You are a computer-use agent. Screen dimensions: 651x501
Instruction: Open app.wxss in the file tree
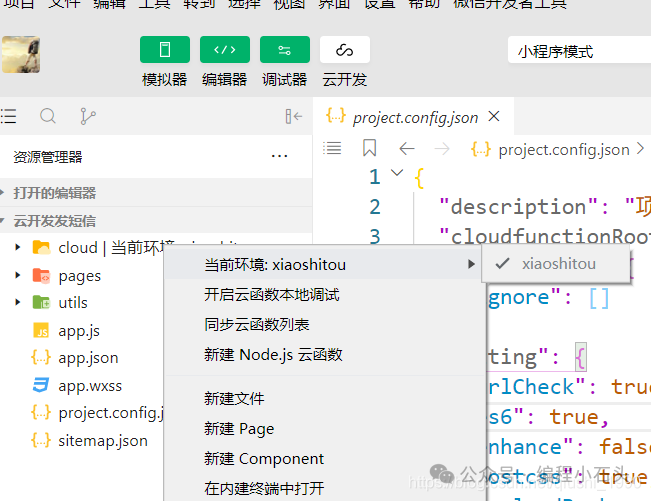pyautogui.click(x=90, y=386)
